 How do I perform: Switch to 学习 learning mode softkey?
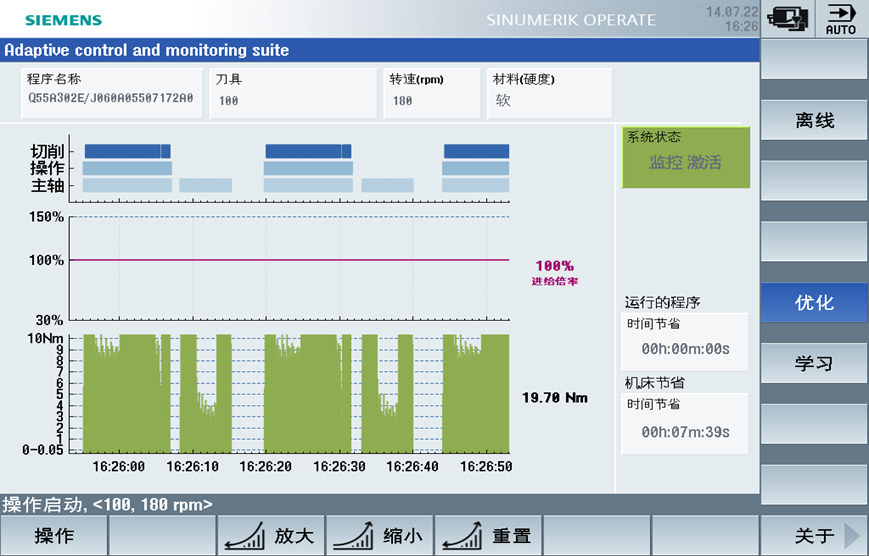coord(814,363)
